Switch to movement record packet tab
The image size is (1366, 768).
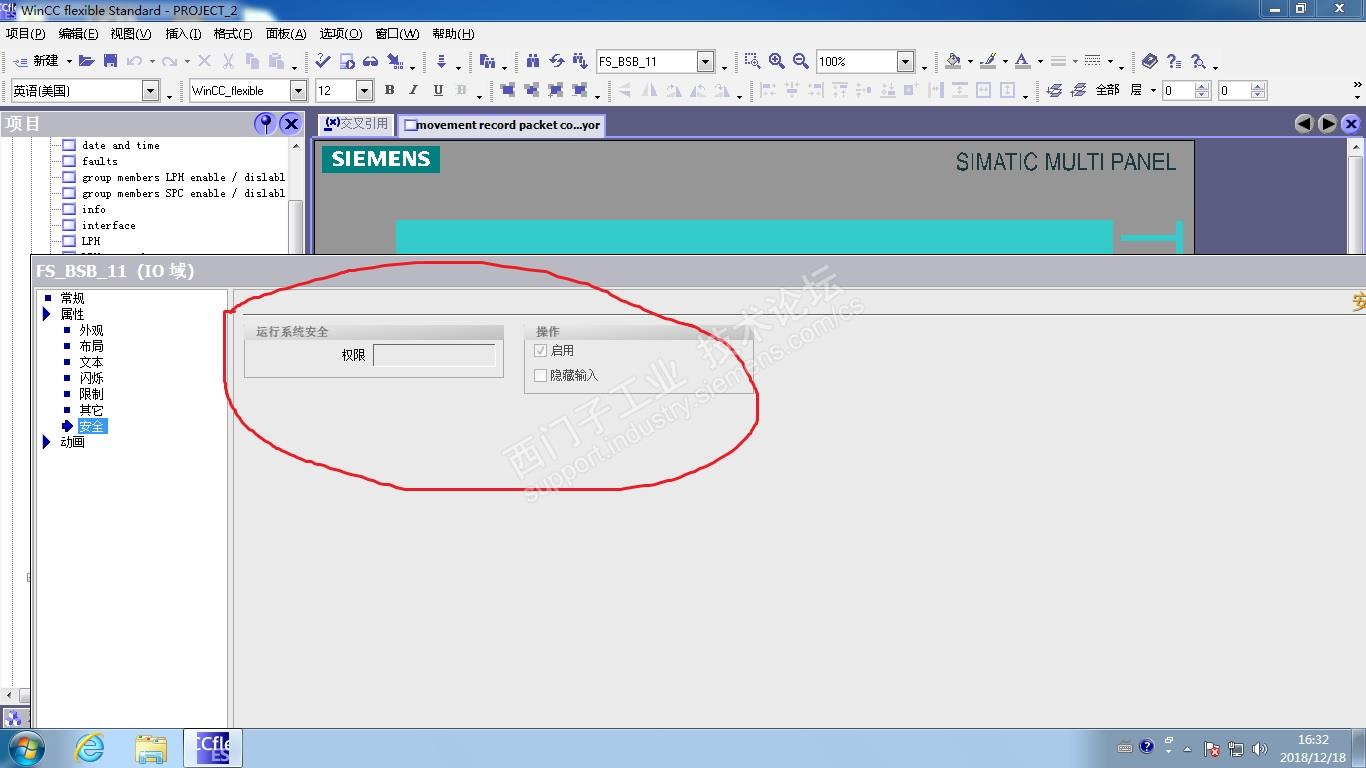pyautogui.click(x=502, y=125)
